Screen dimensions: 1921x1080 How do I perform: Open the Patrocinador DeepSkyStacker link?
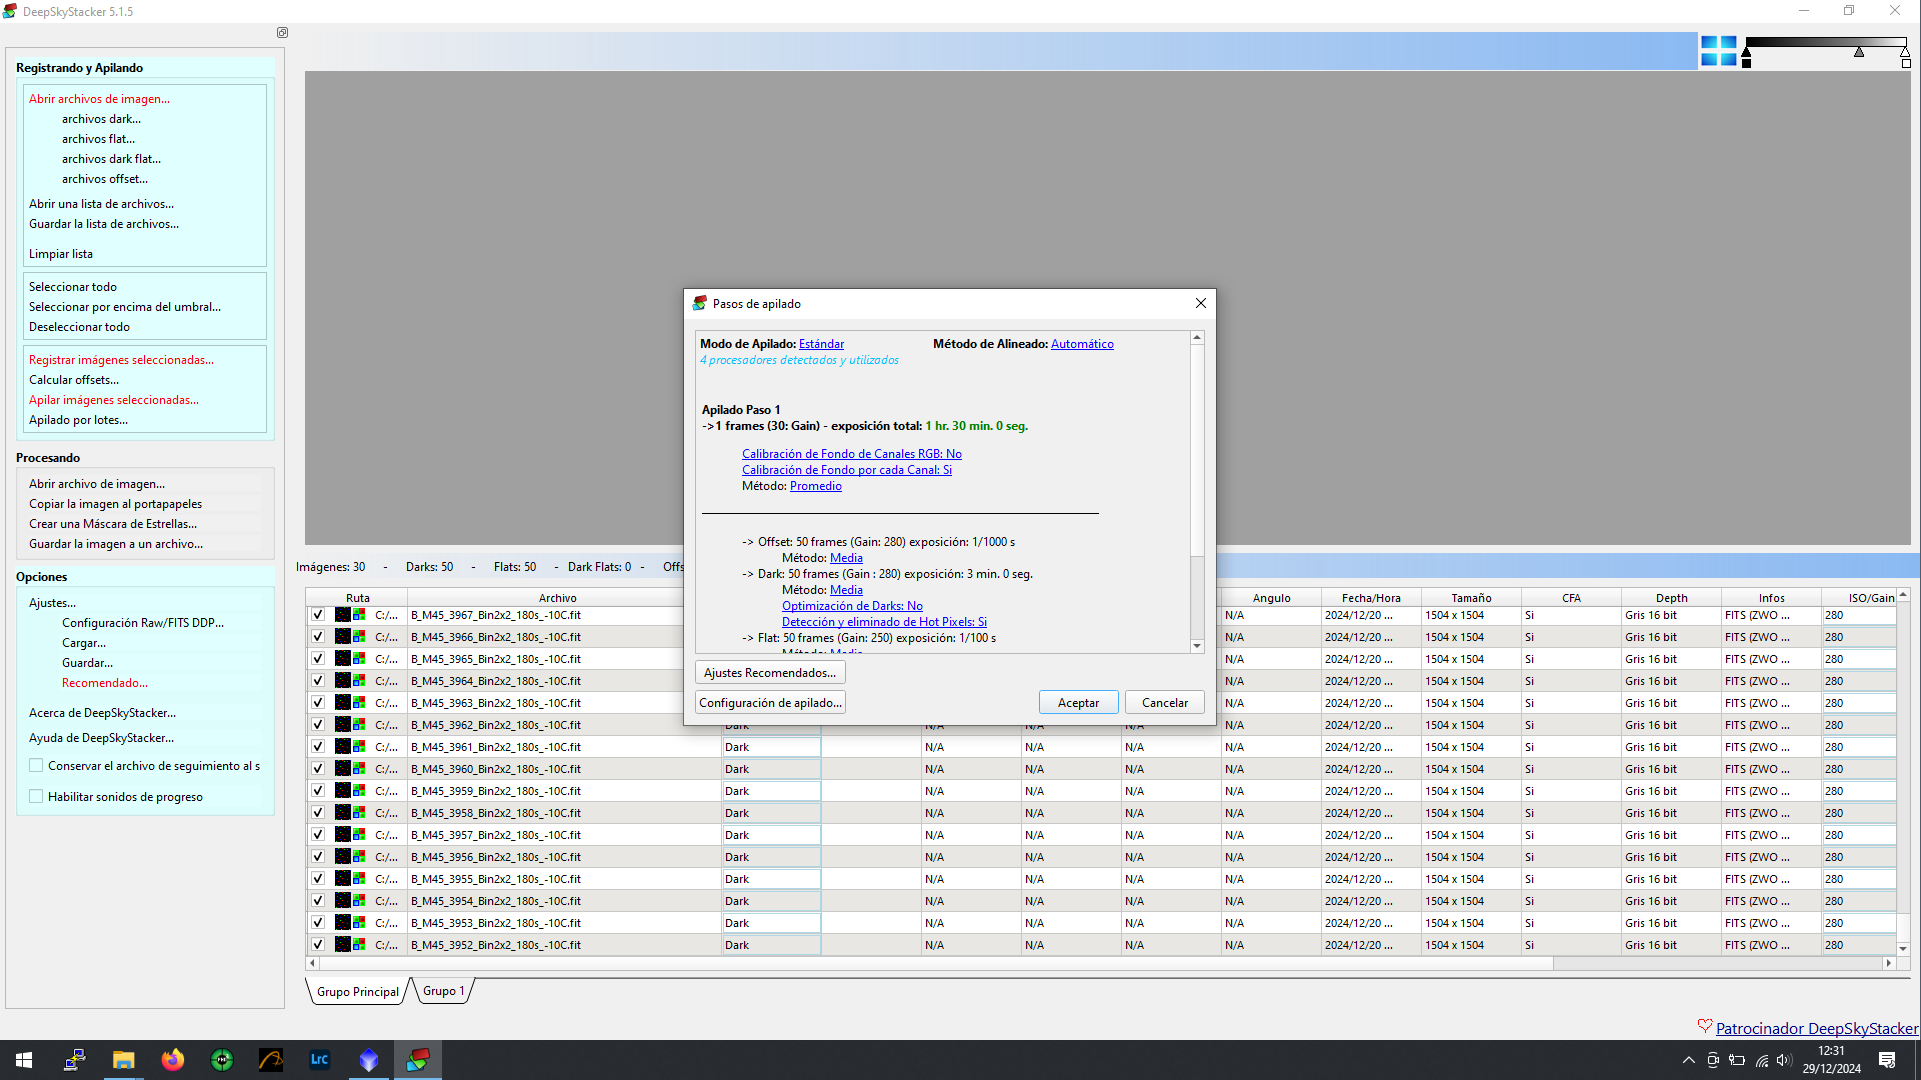(x=1817, y=1028)
